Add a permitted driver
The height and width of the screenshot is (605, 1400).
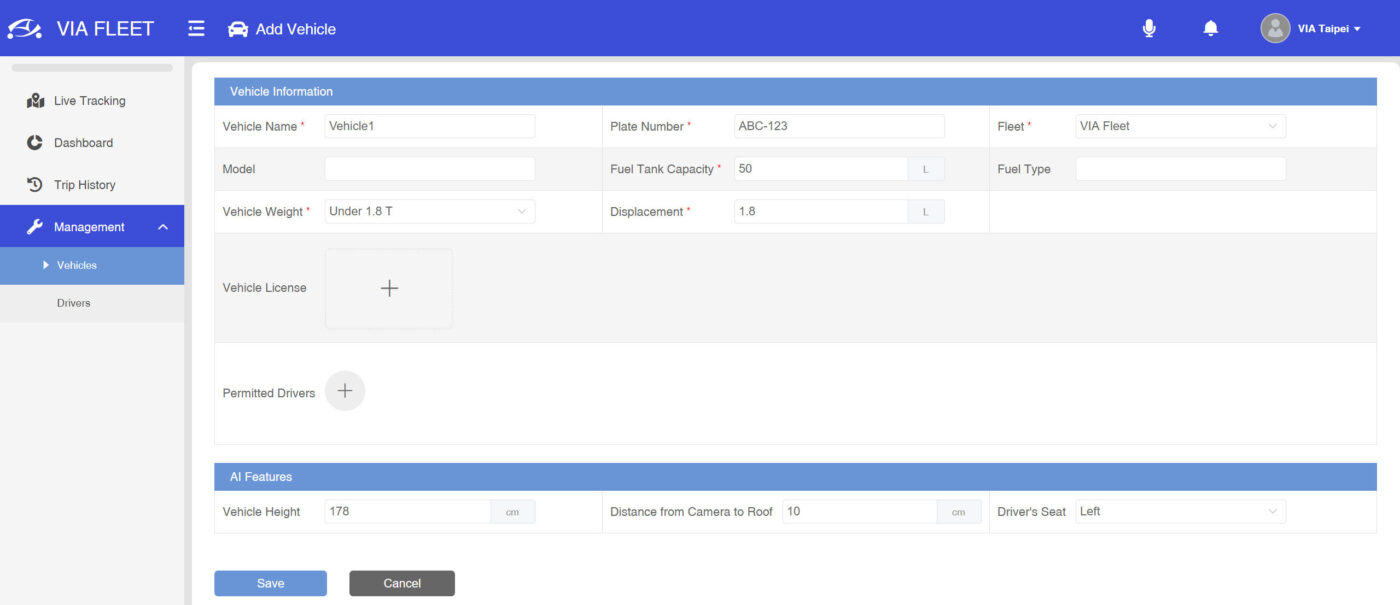click(345, 391)
